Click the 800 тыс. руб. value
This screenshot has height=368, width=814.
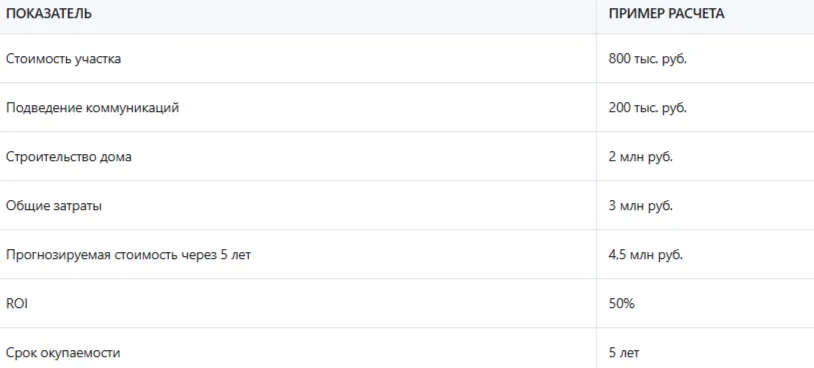[647, 59]
